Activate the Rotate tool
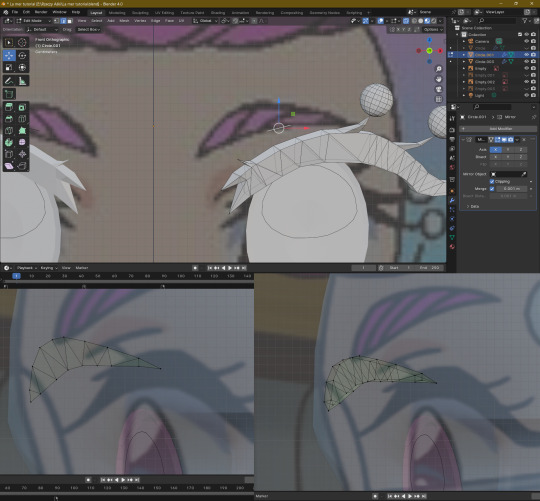The image size is (540, 501). coord(22,55)
